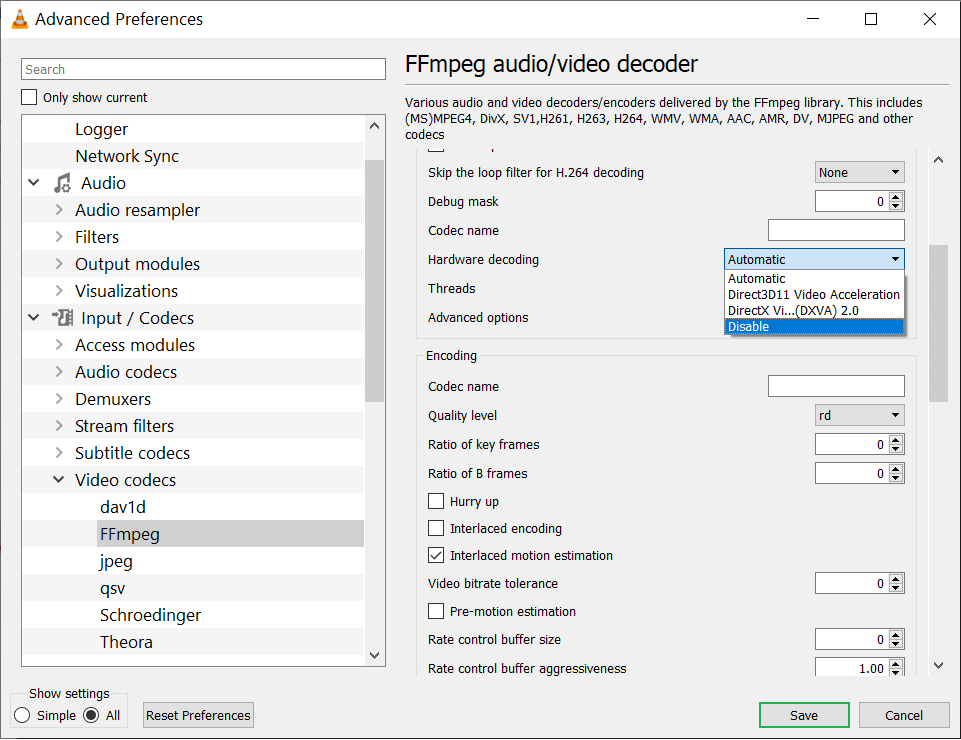Collapse the Audio tree section

click(x=34, y=183)
